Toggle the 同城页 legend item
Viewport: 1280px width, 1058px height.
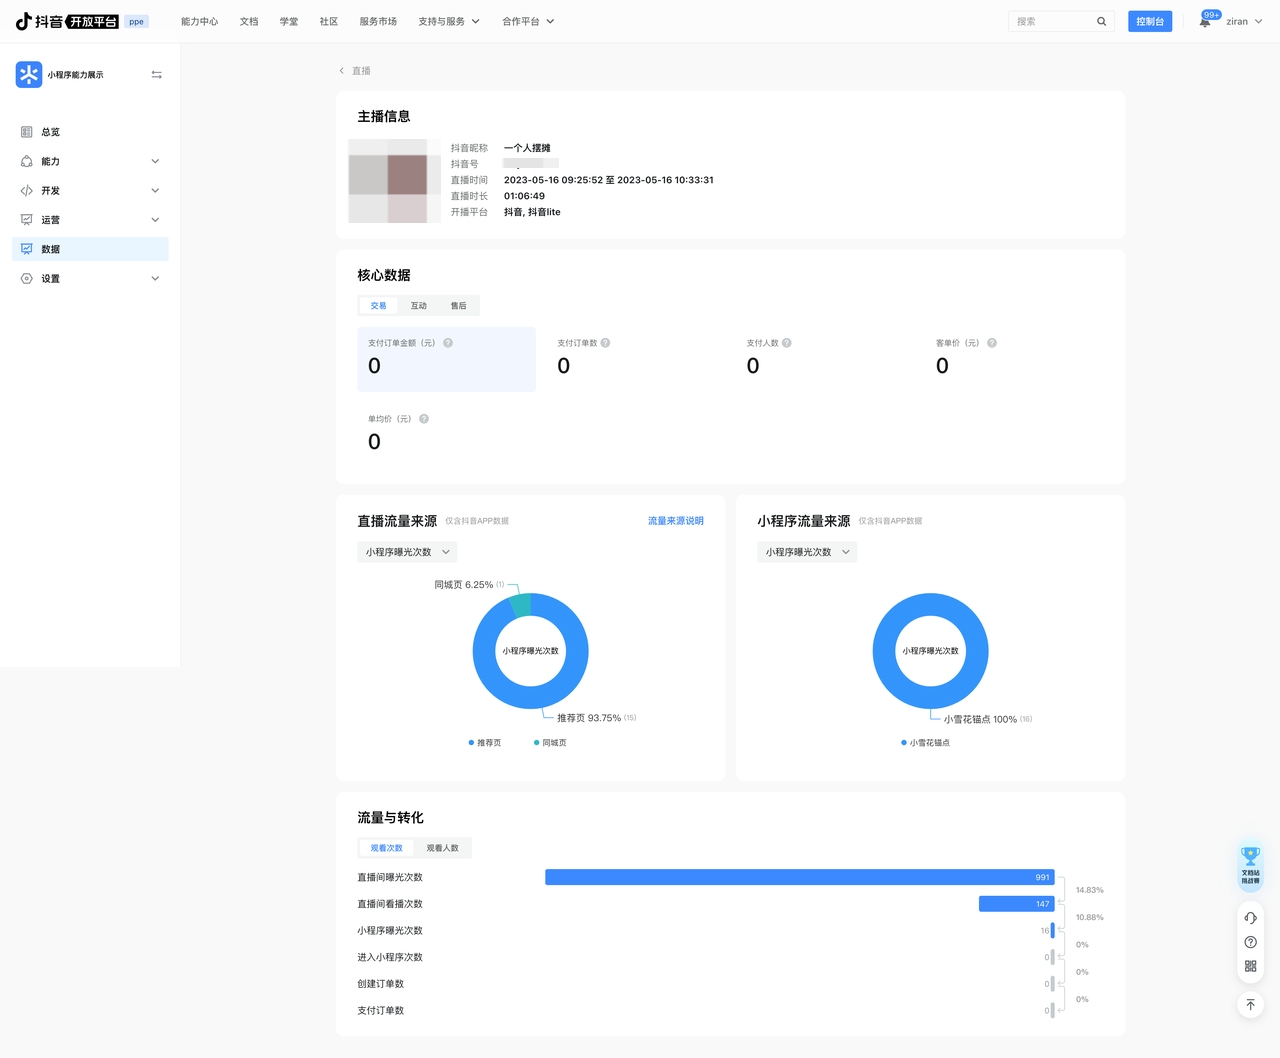(551, 743)
